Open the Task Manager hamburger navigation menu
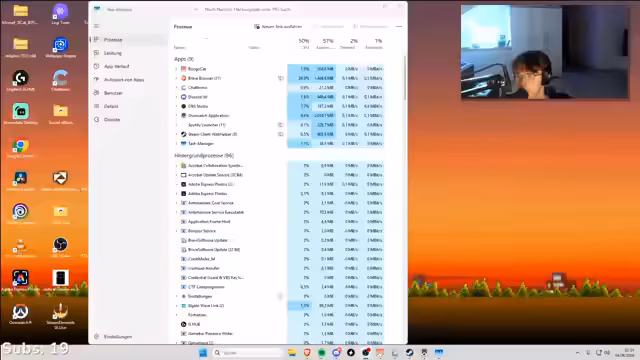640x360 pixels. [97, 26]
